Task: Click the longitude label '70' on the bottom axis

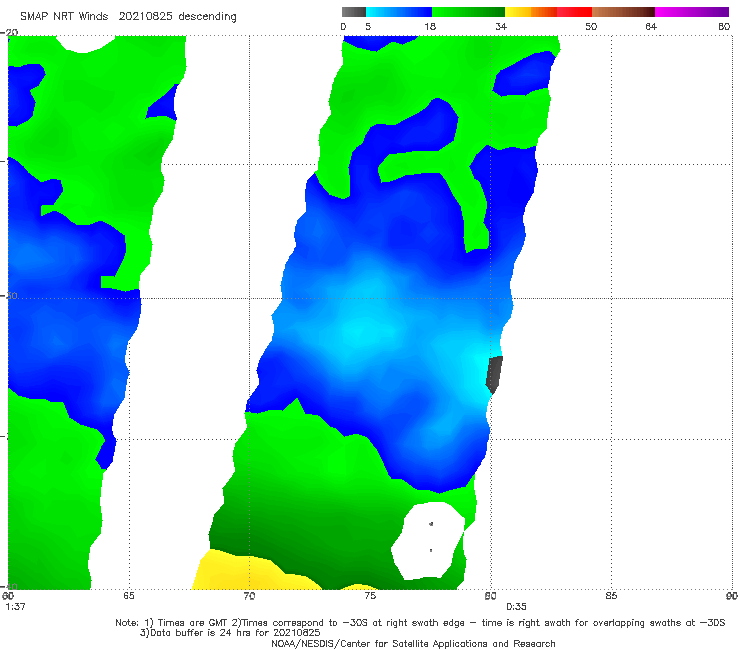Action: pyautogui.click(x=249, y=596)
